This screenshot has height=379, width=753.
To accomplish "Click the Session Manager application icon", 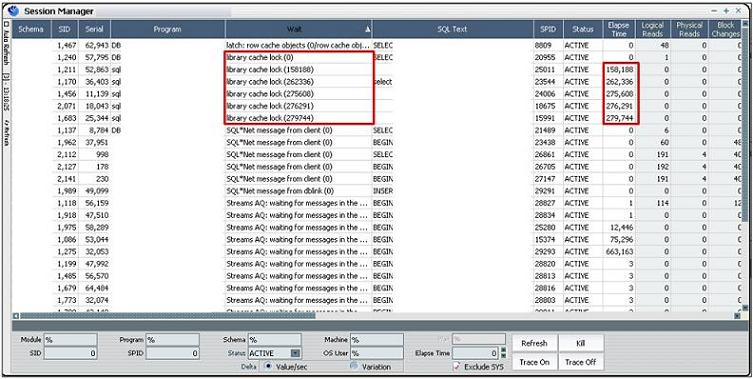I will click(x=13, y=11).
